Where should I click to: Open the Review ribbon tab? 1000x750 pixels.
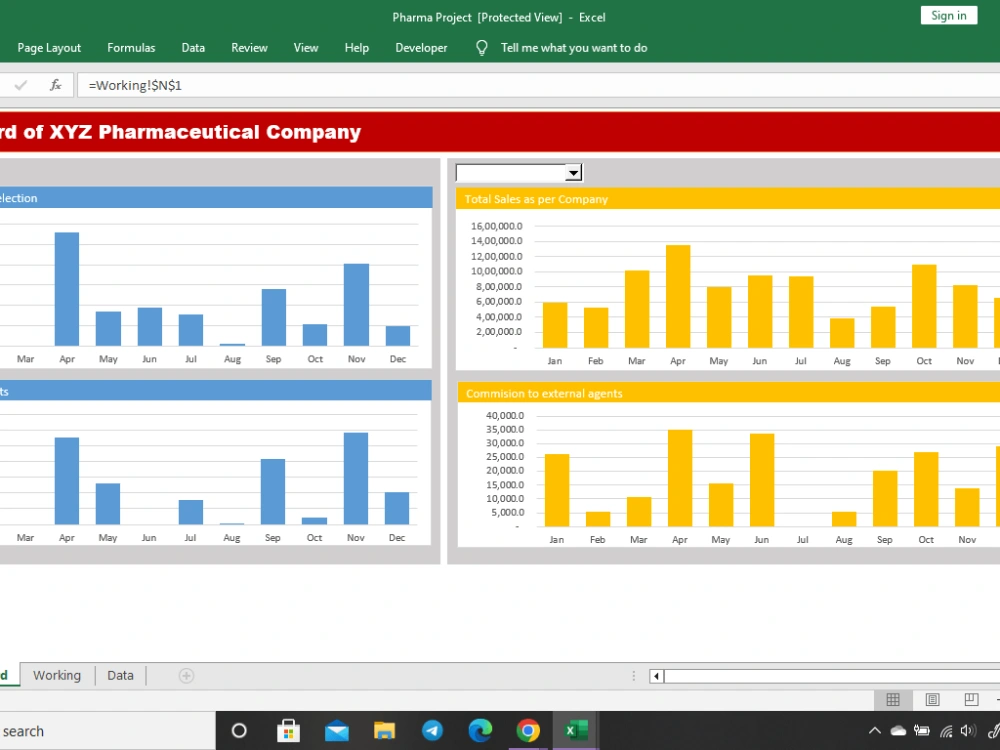pyautogui.click(x=249, y=48)
